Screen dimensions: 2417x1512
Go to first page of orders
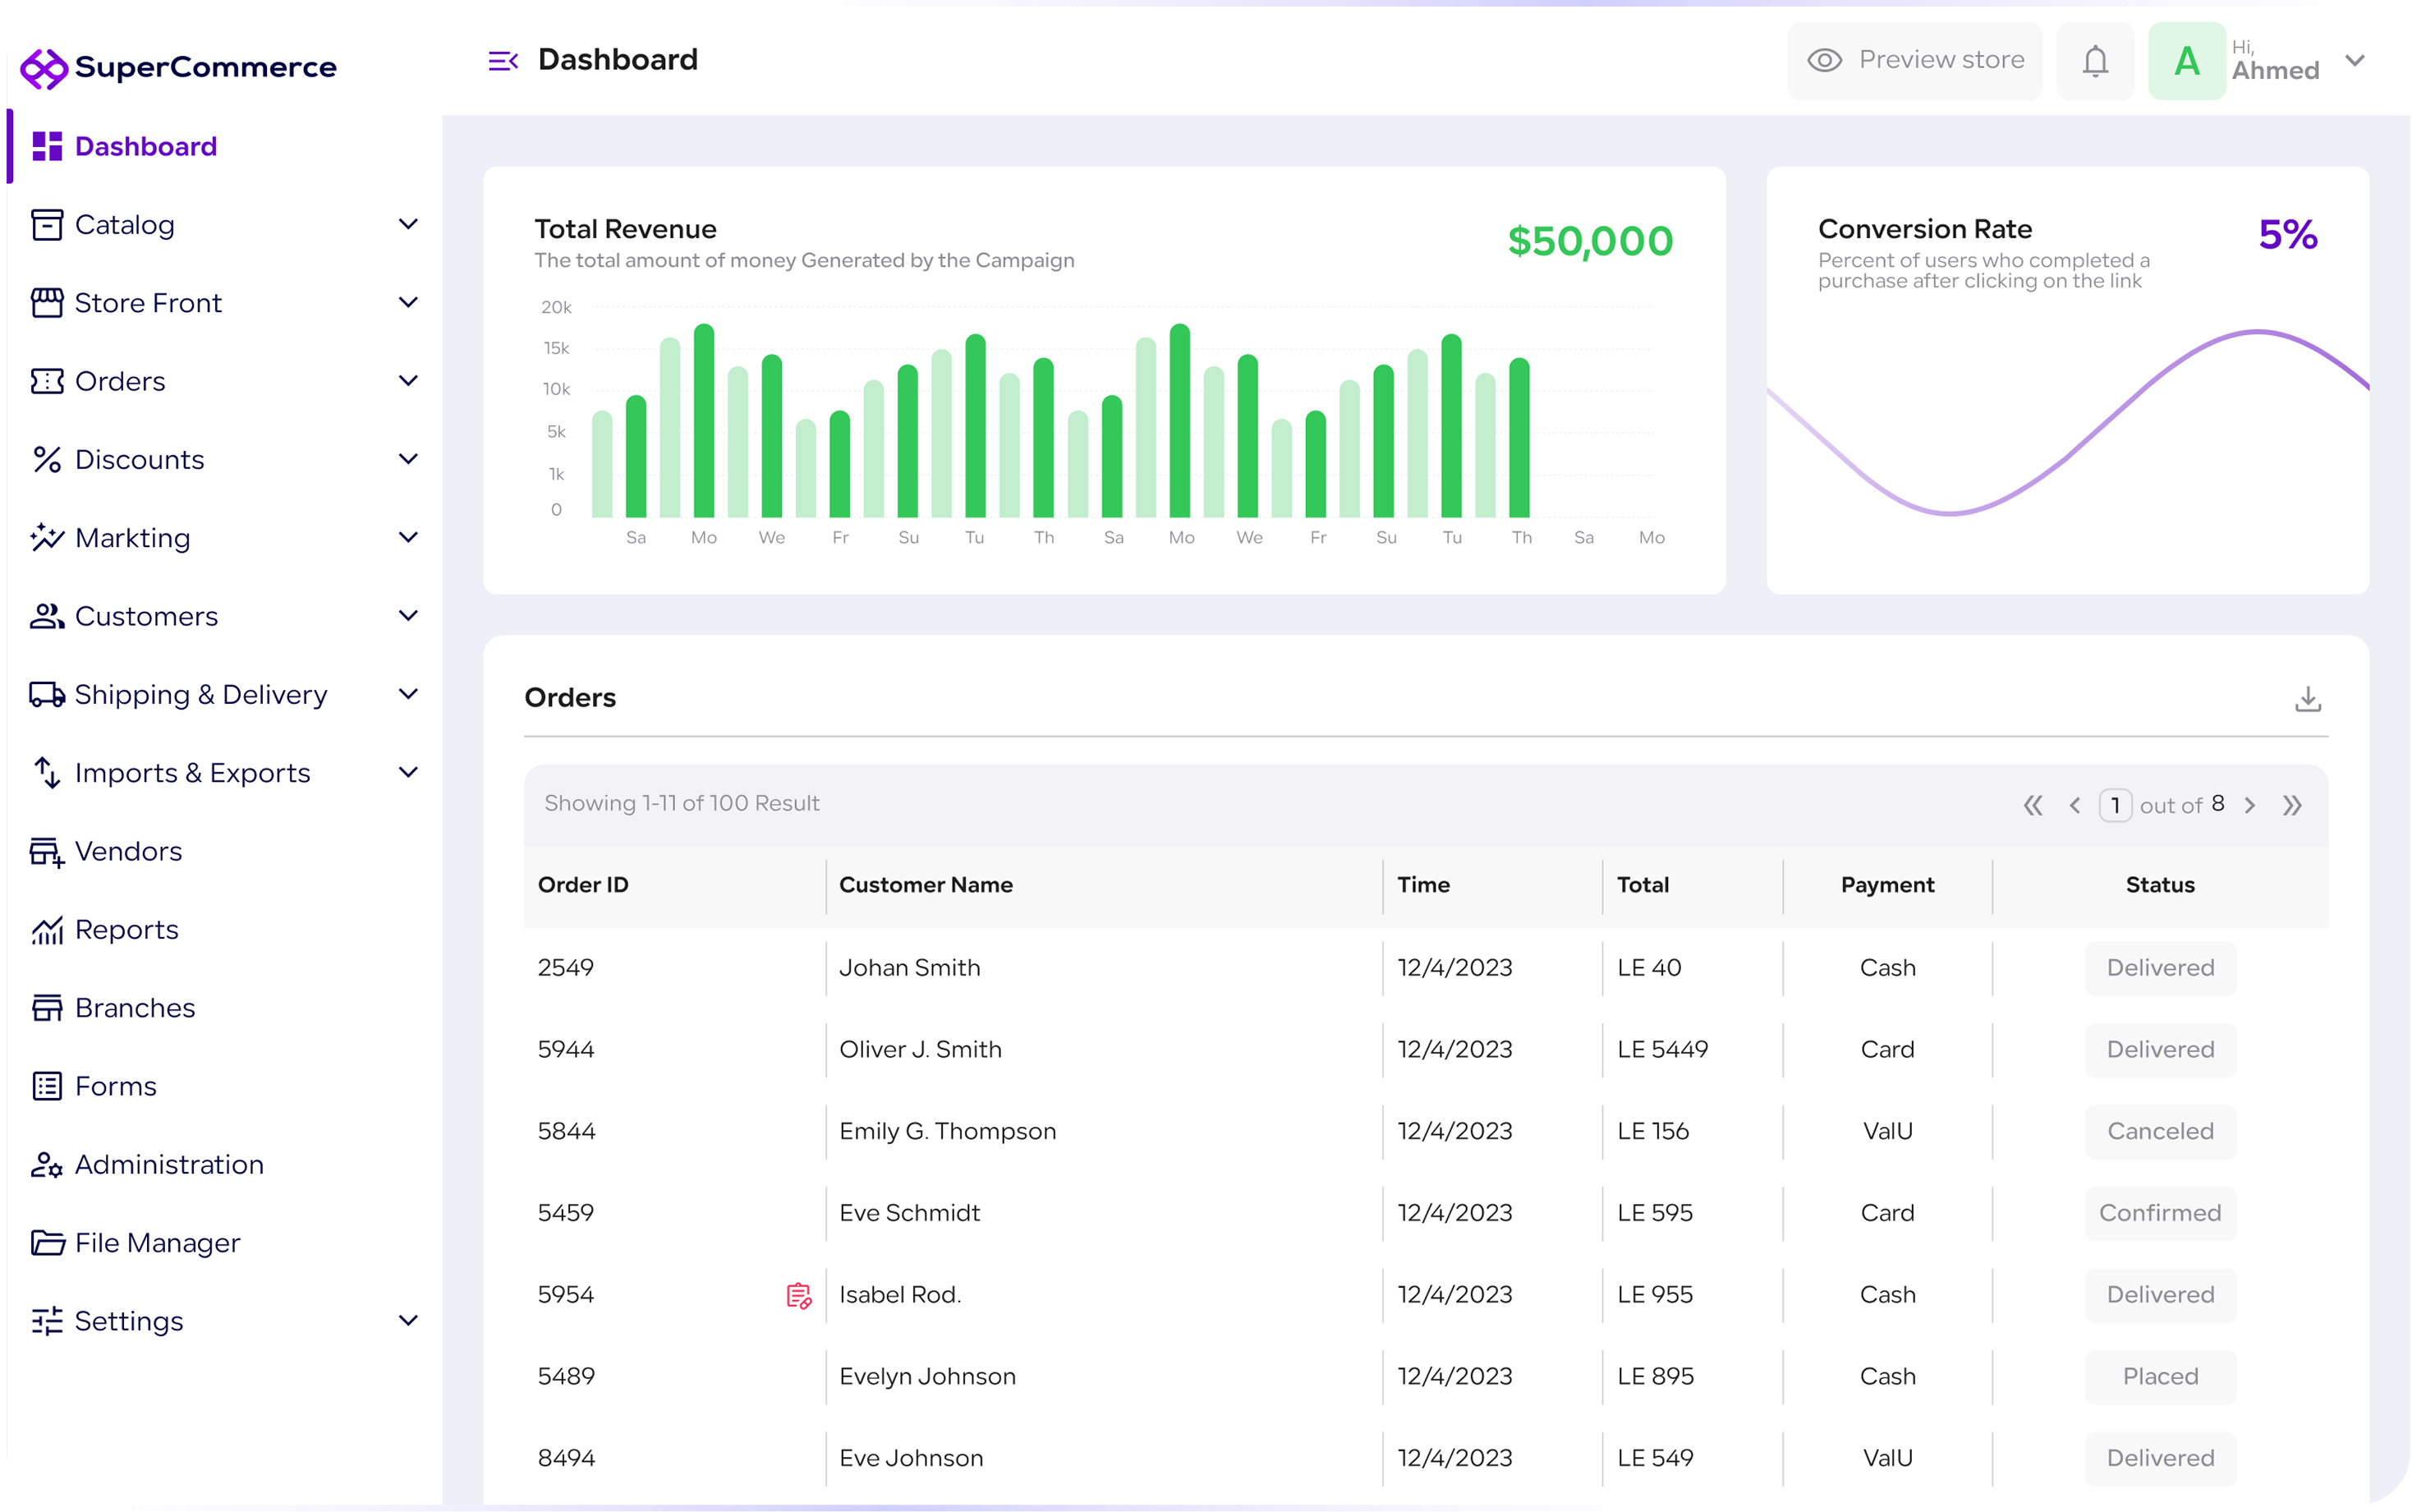(2032, 805)
